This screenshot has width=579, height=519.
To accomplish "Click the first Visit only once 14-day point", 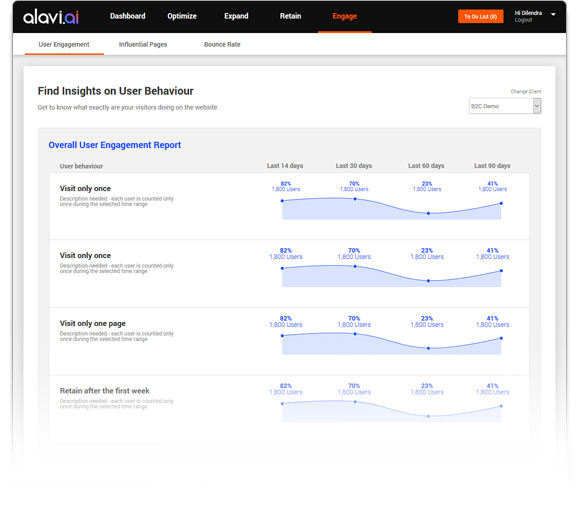I will (282, 201).
